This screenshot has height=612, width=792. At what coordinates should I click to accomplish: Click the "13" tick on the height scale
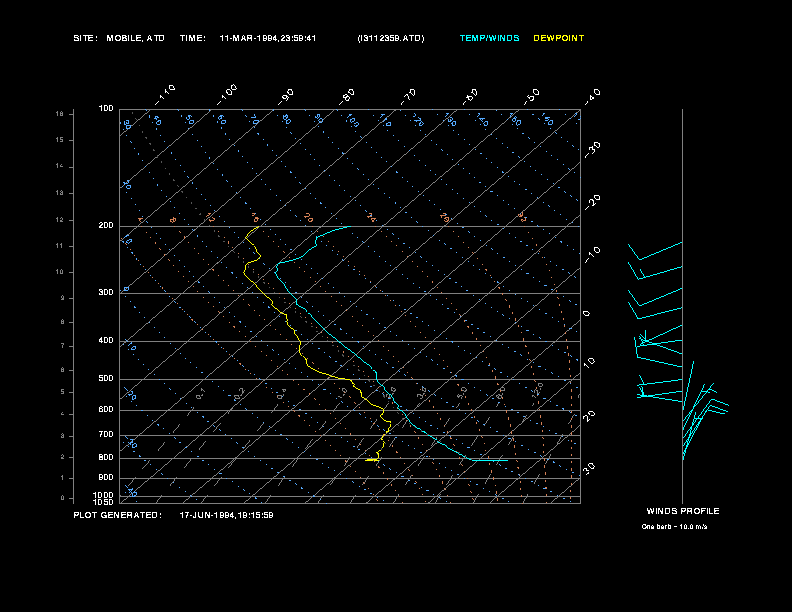click(x=60, y=193)
